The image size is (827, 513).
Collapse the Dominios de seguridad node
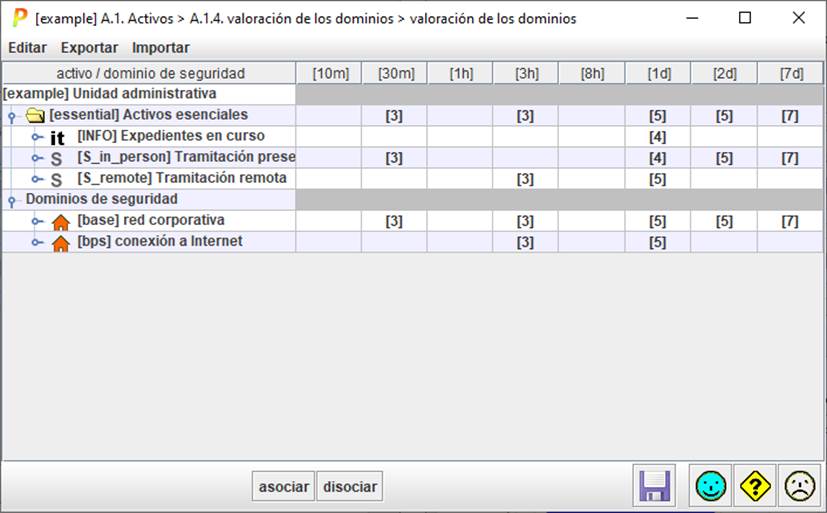point(12,200)
